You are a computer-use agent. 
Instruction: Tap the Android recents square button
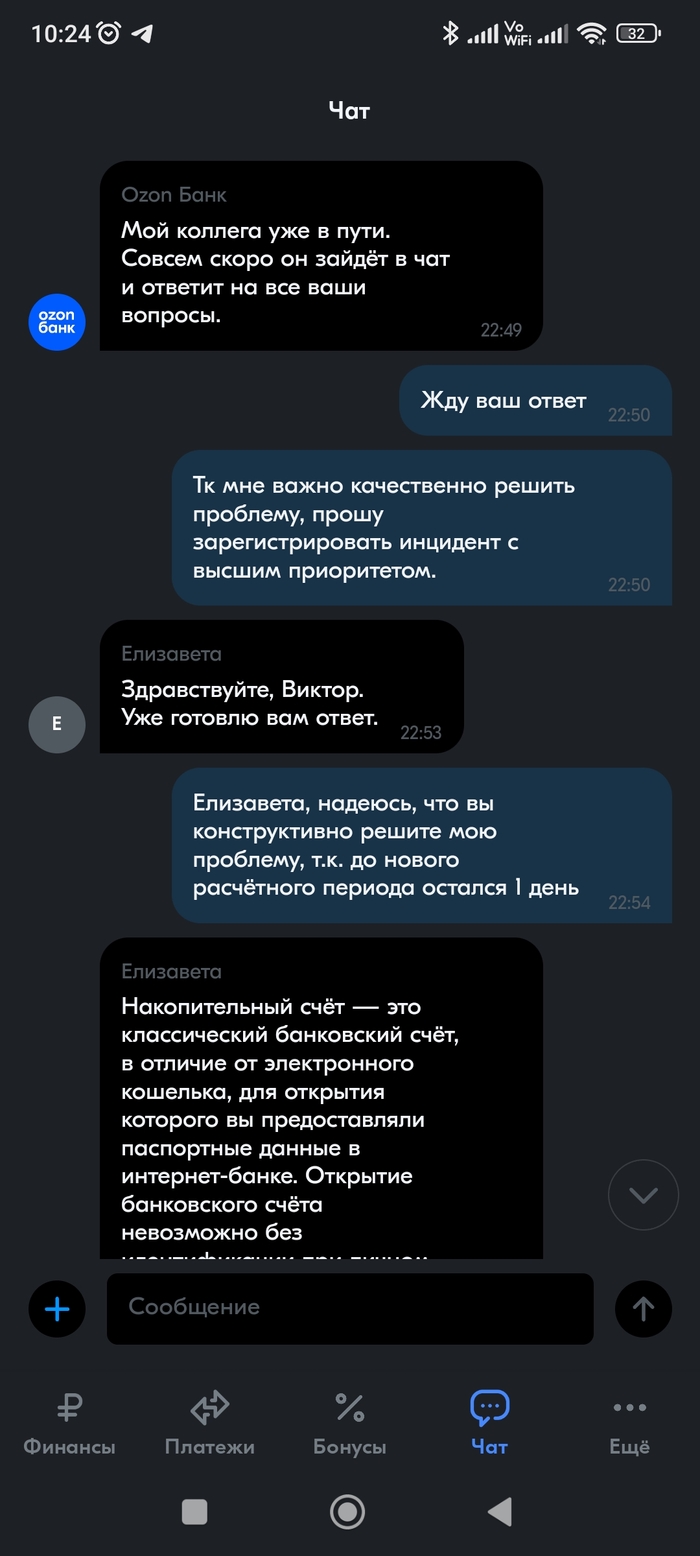[x=194, y=1511]
